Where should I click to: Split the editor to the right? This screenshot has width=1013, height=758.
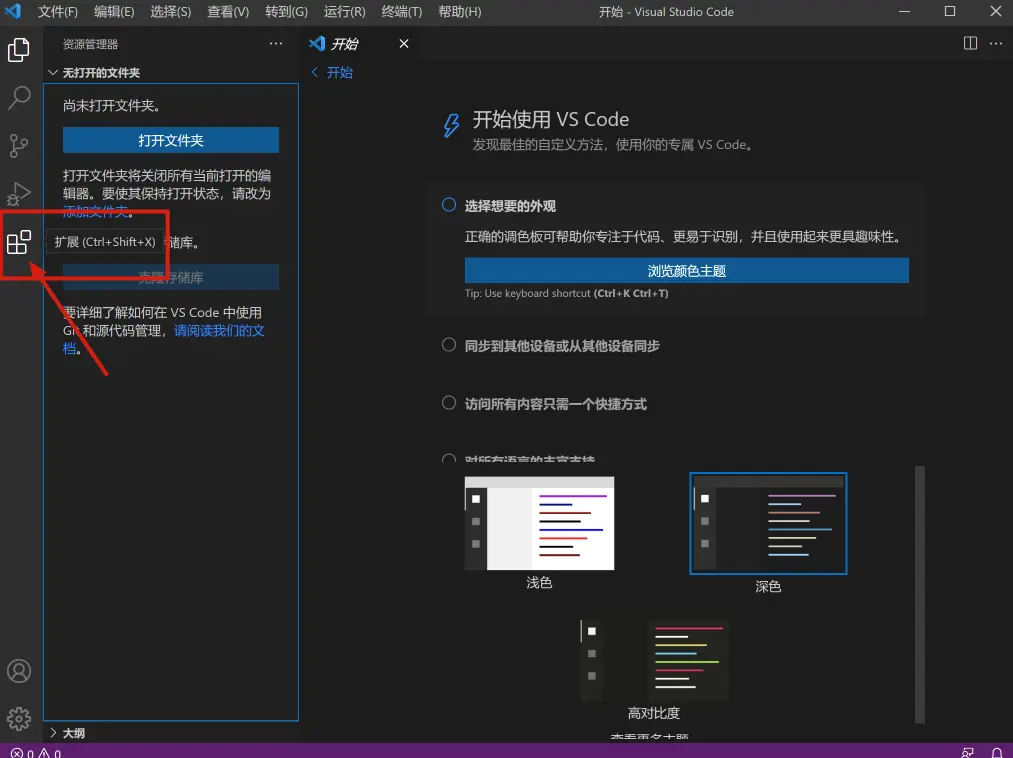970,43
